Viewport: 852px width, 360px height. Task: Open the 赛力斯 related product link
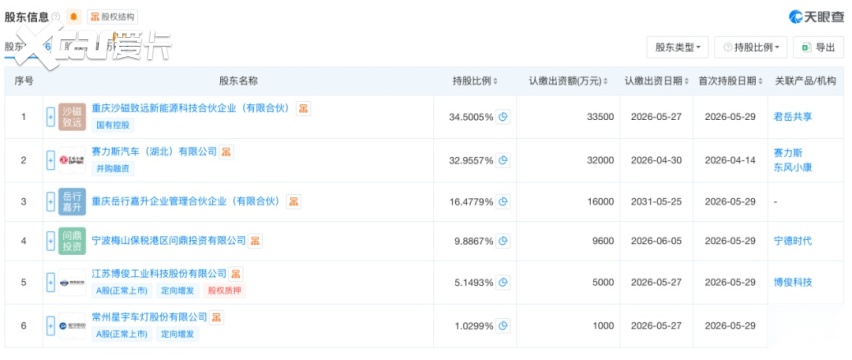click(788, 153)
